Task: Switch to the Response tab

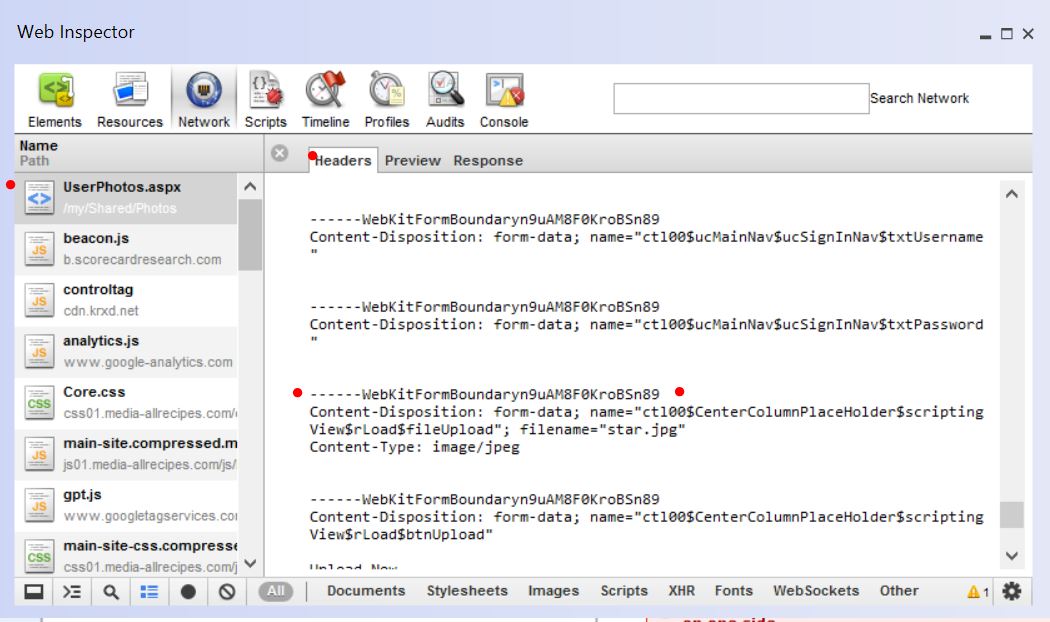Action: (x=488, y=161)
